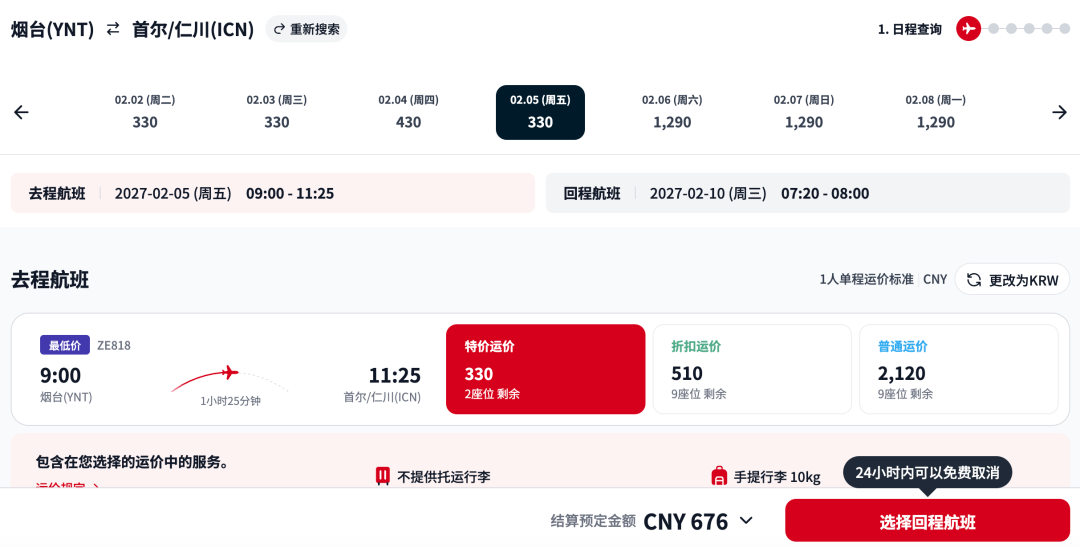
Task: Open the 回程航班 summary bar
Action: (808, 193)
